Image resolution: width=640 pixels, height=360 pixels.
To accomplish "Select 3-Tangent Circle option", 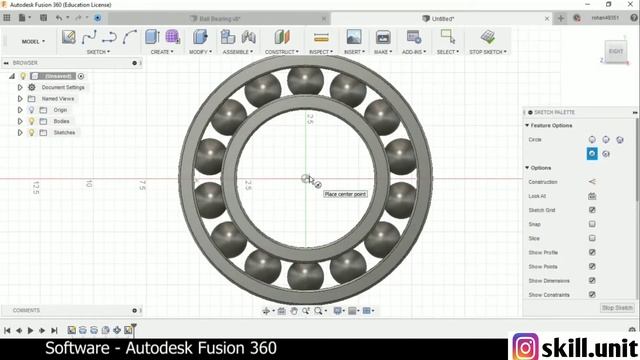I will pyautogui.click(x=606, y=154).
